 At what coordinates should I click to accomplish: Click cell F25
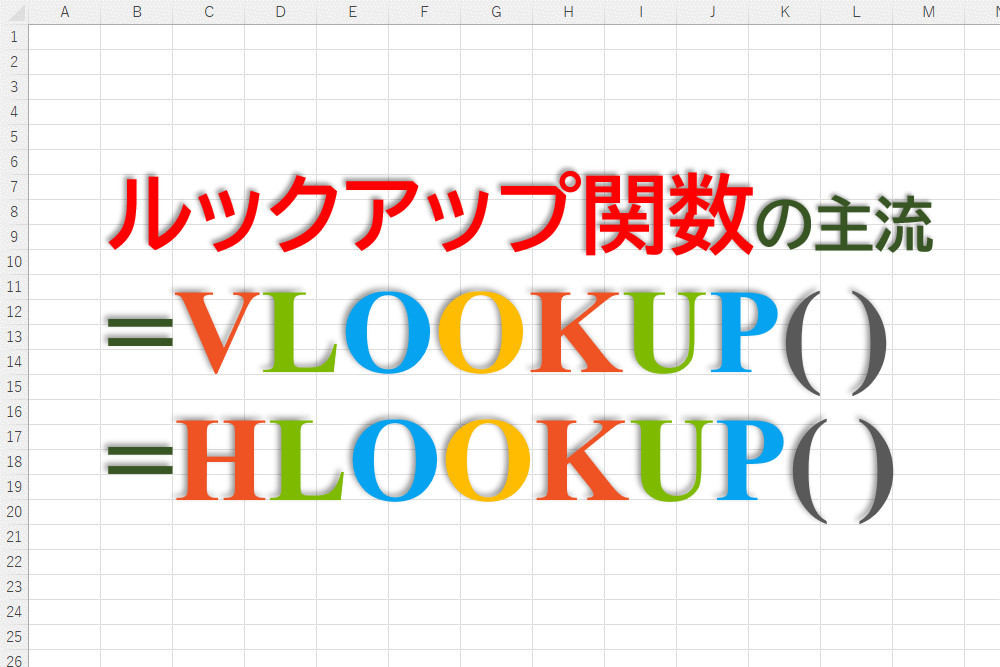point(424,637)
